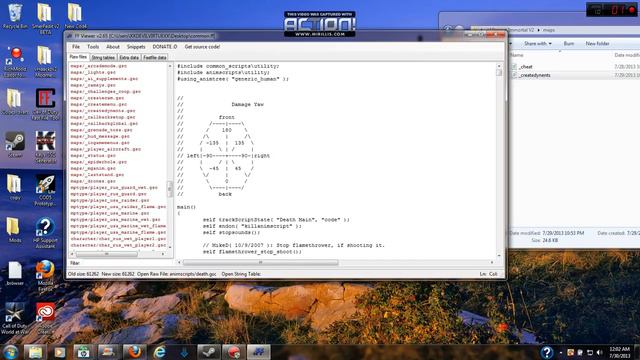Click New folder in Explorer toolbar

[597, 43]
